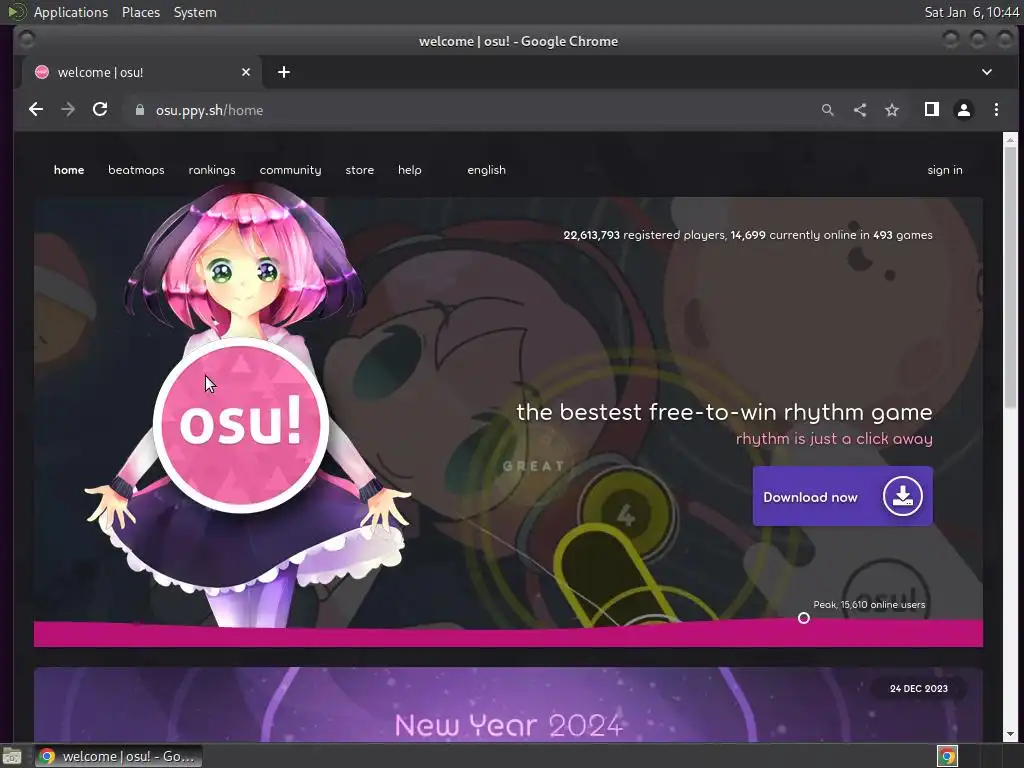Image resolution: width=1024 pixels, height=768 pixels.
Task: Click the 'the bestest free-to-win rhythm game' heading
Action: point(724,412)
